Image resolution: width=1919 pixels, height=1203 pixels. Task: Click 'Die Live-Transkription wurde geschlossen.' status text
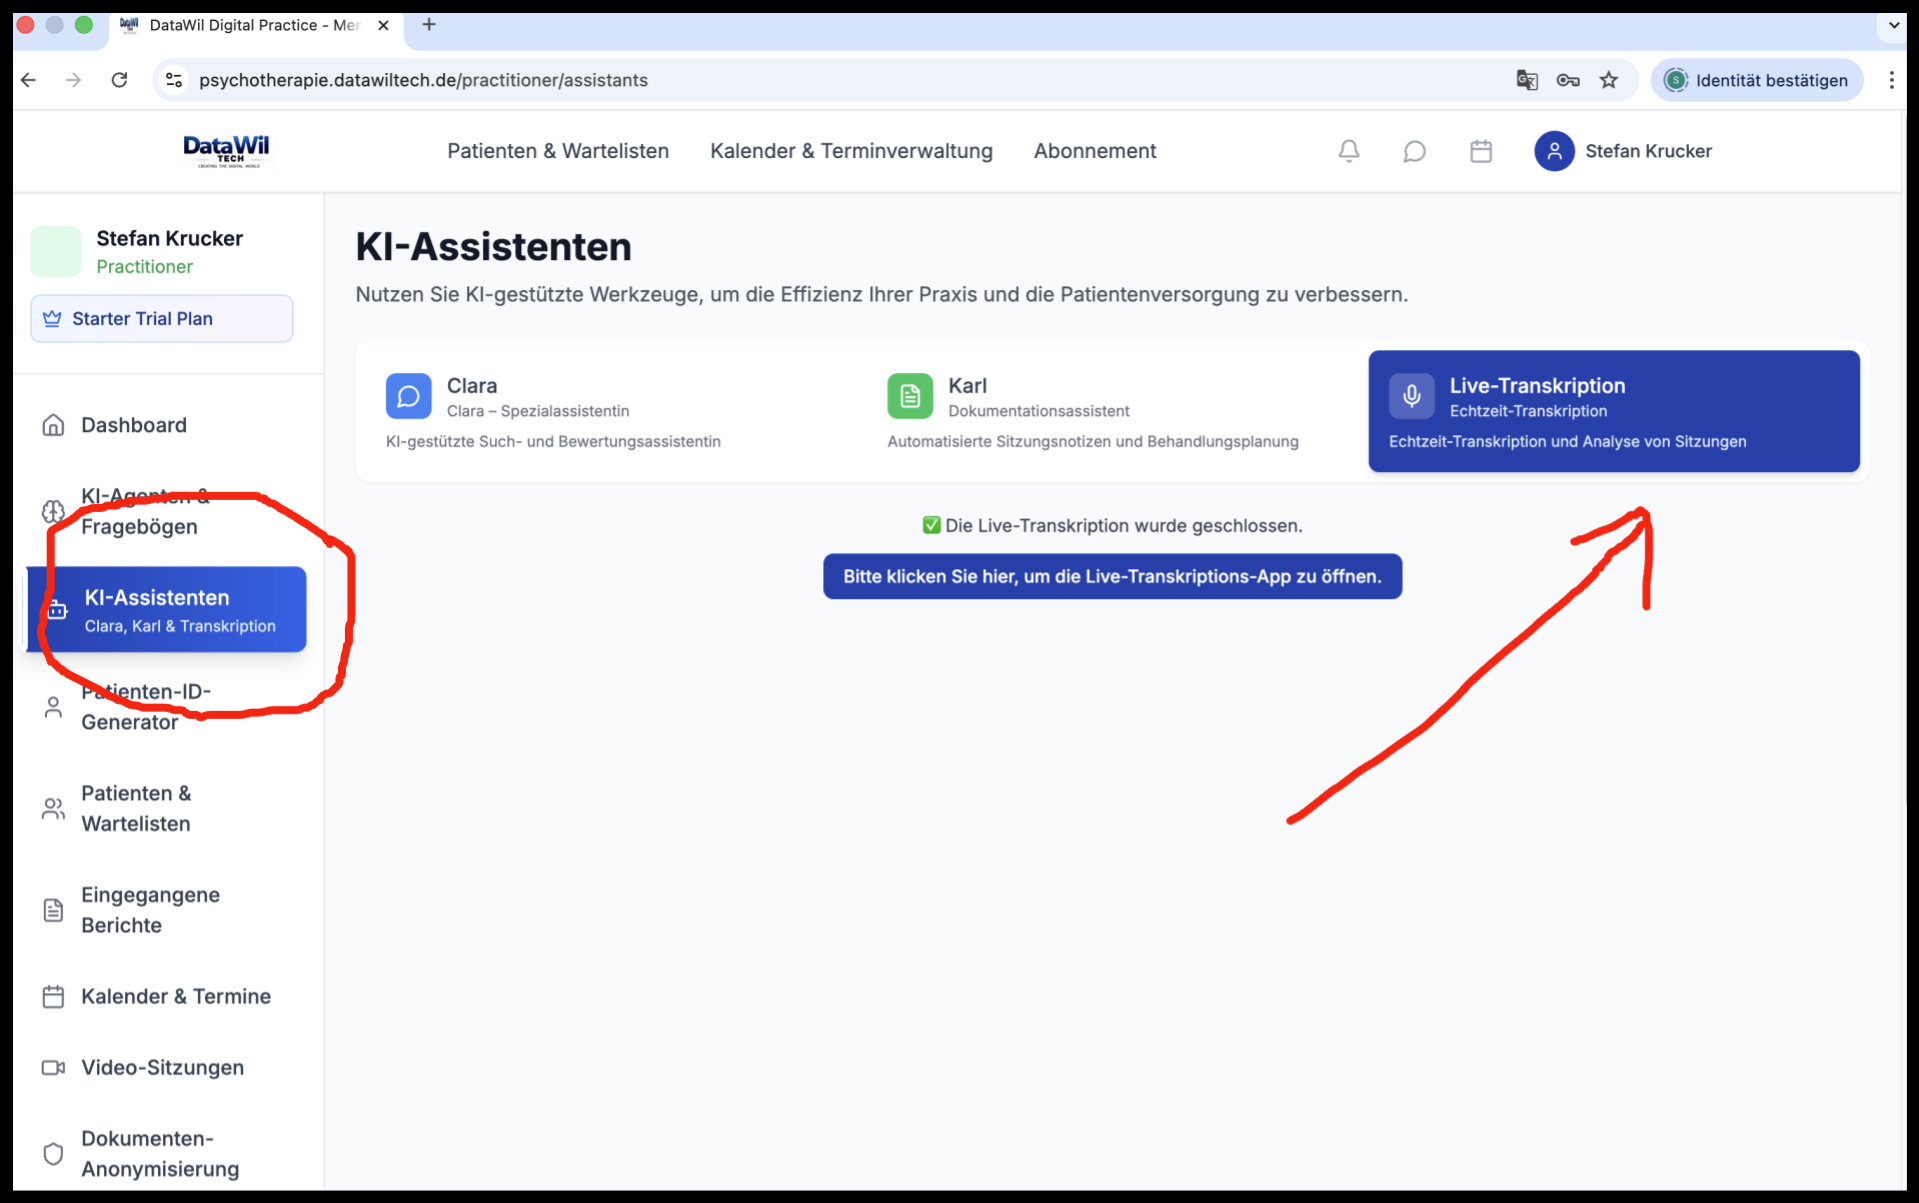coord(1123,526)
